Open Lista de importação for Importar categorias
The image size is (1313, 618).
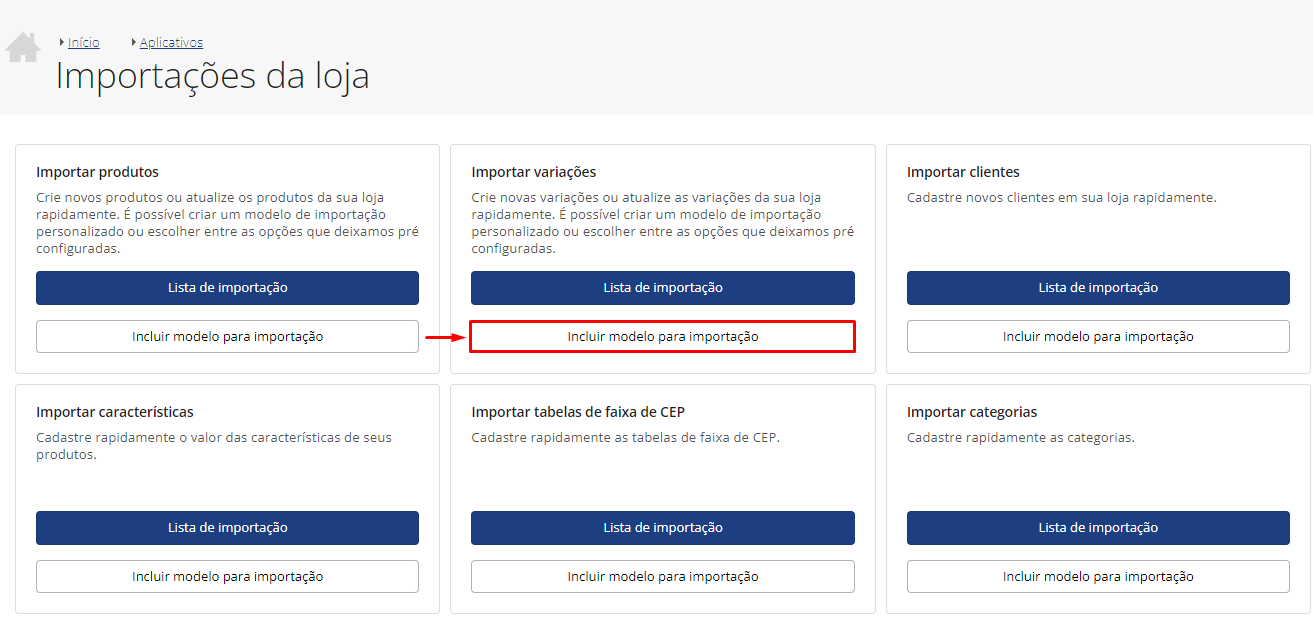click(1098, 528)
